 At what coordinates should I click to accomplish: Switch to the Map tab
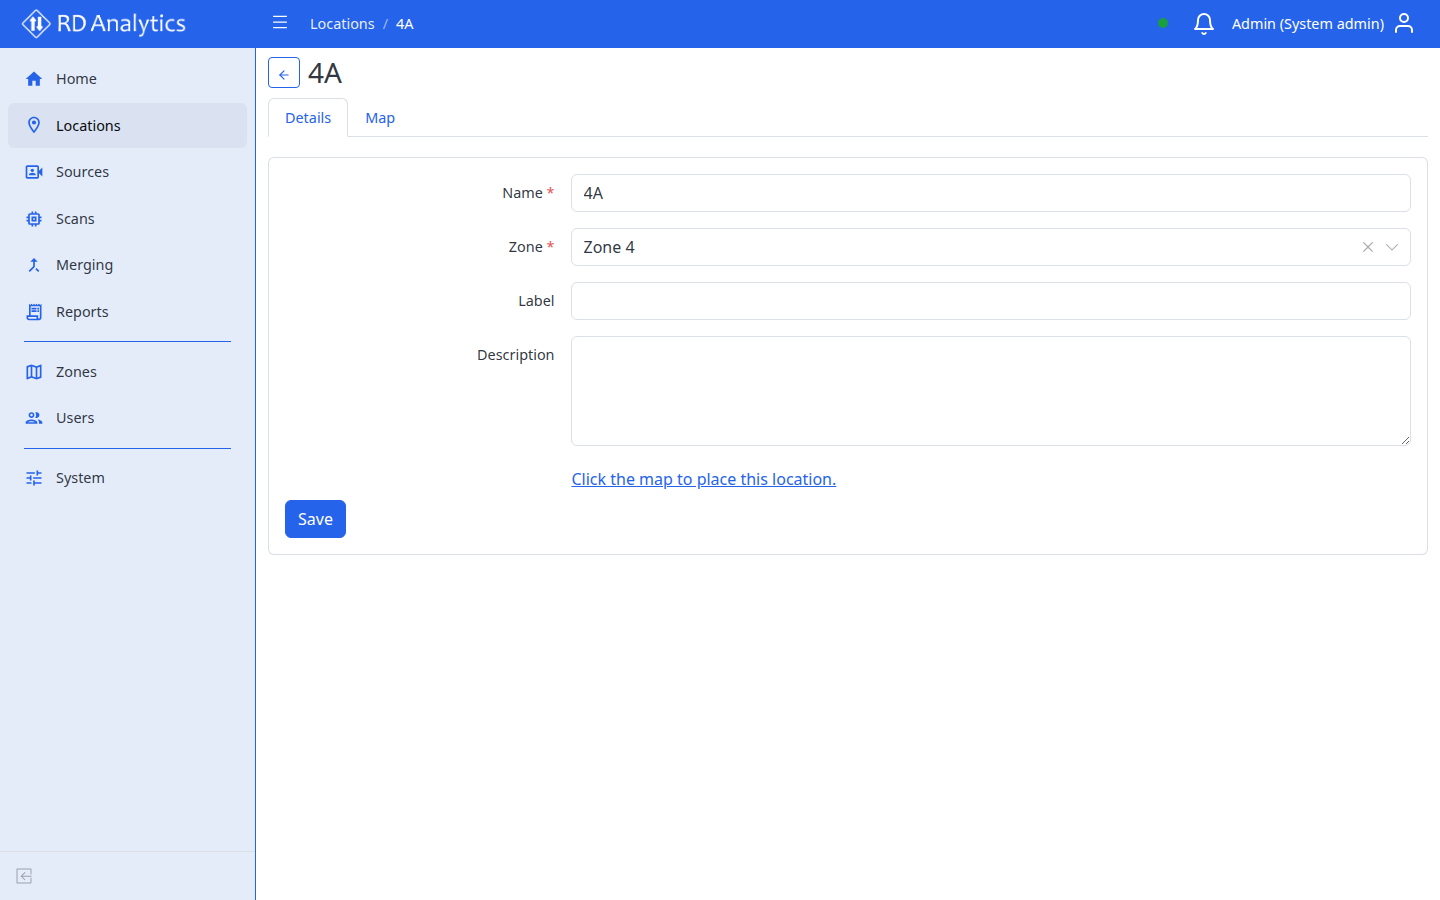click(x=380, y=118)
